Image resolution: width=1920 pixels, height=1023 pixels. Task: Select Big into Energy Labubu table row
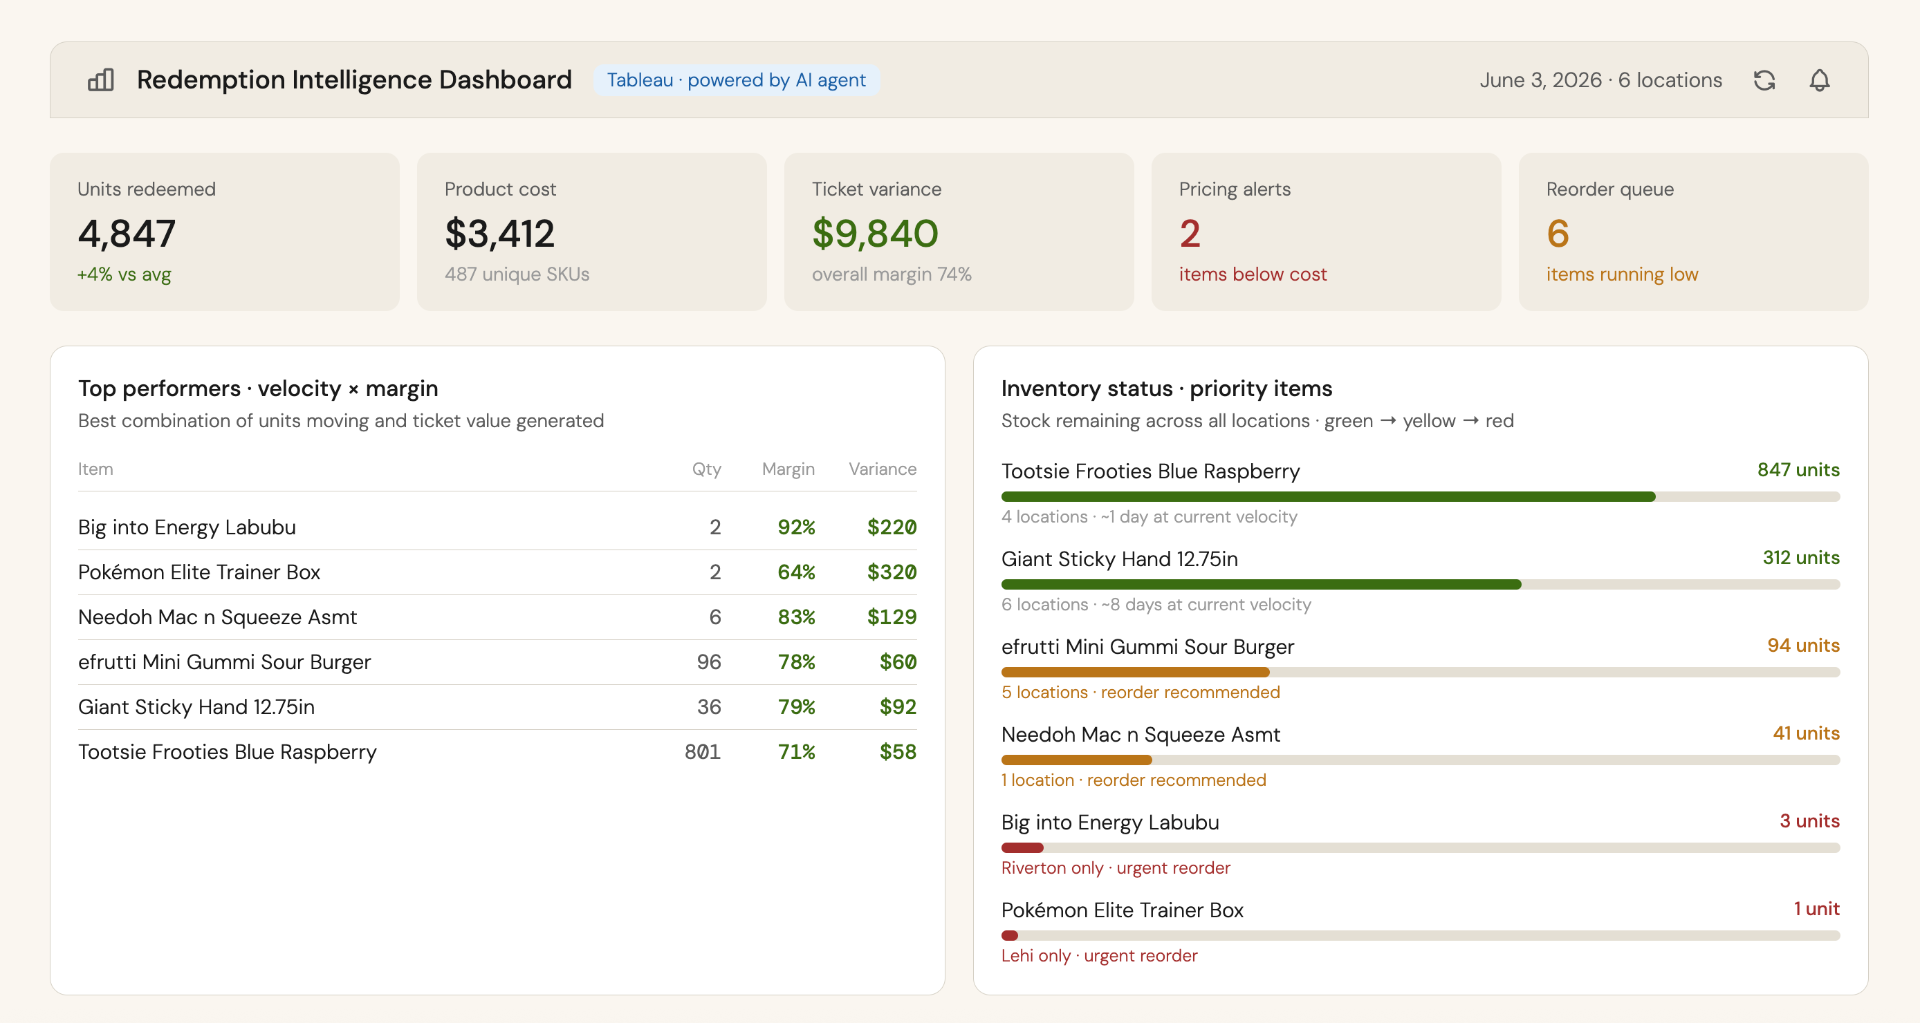click(x=497, y=527)
